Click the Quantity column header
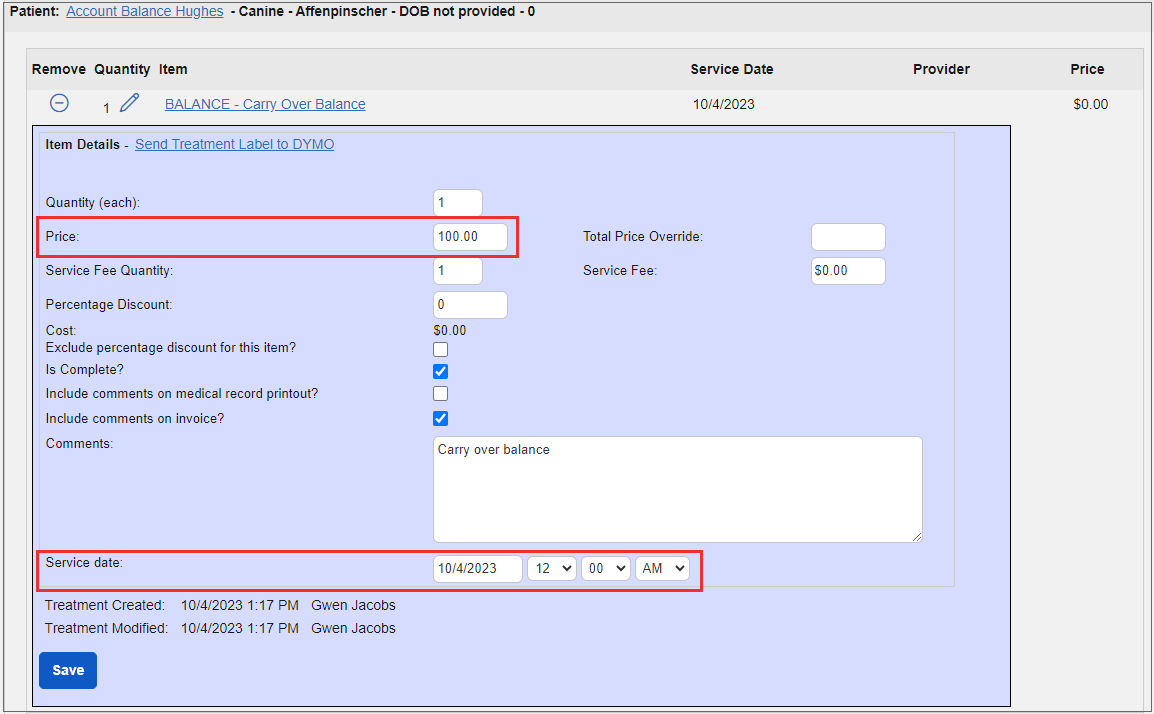This screenshot has width=1154, height=714. tap(122, 69)
